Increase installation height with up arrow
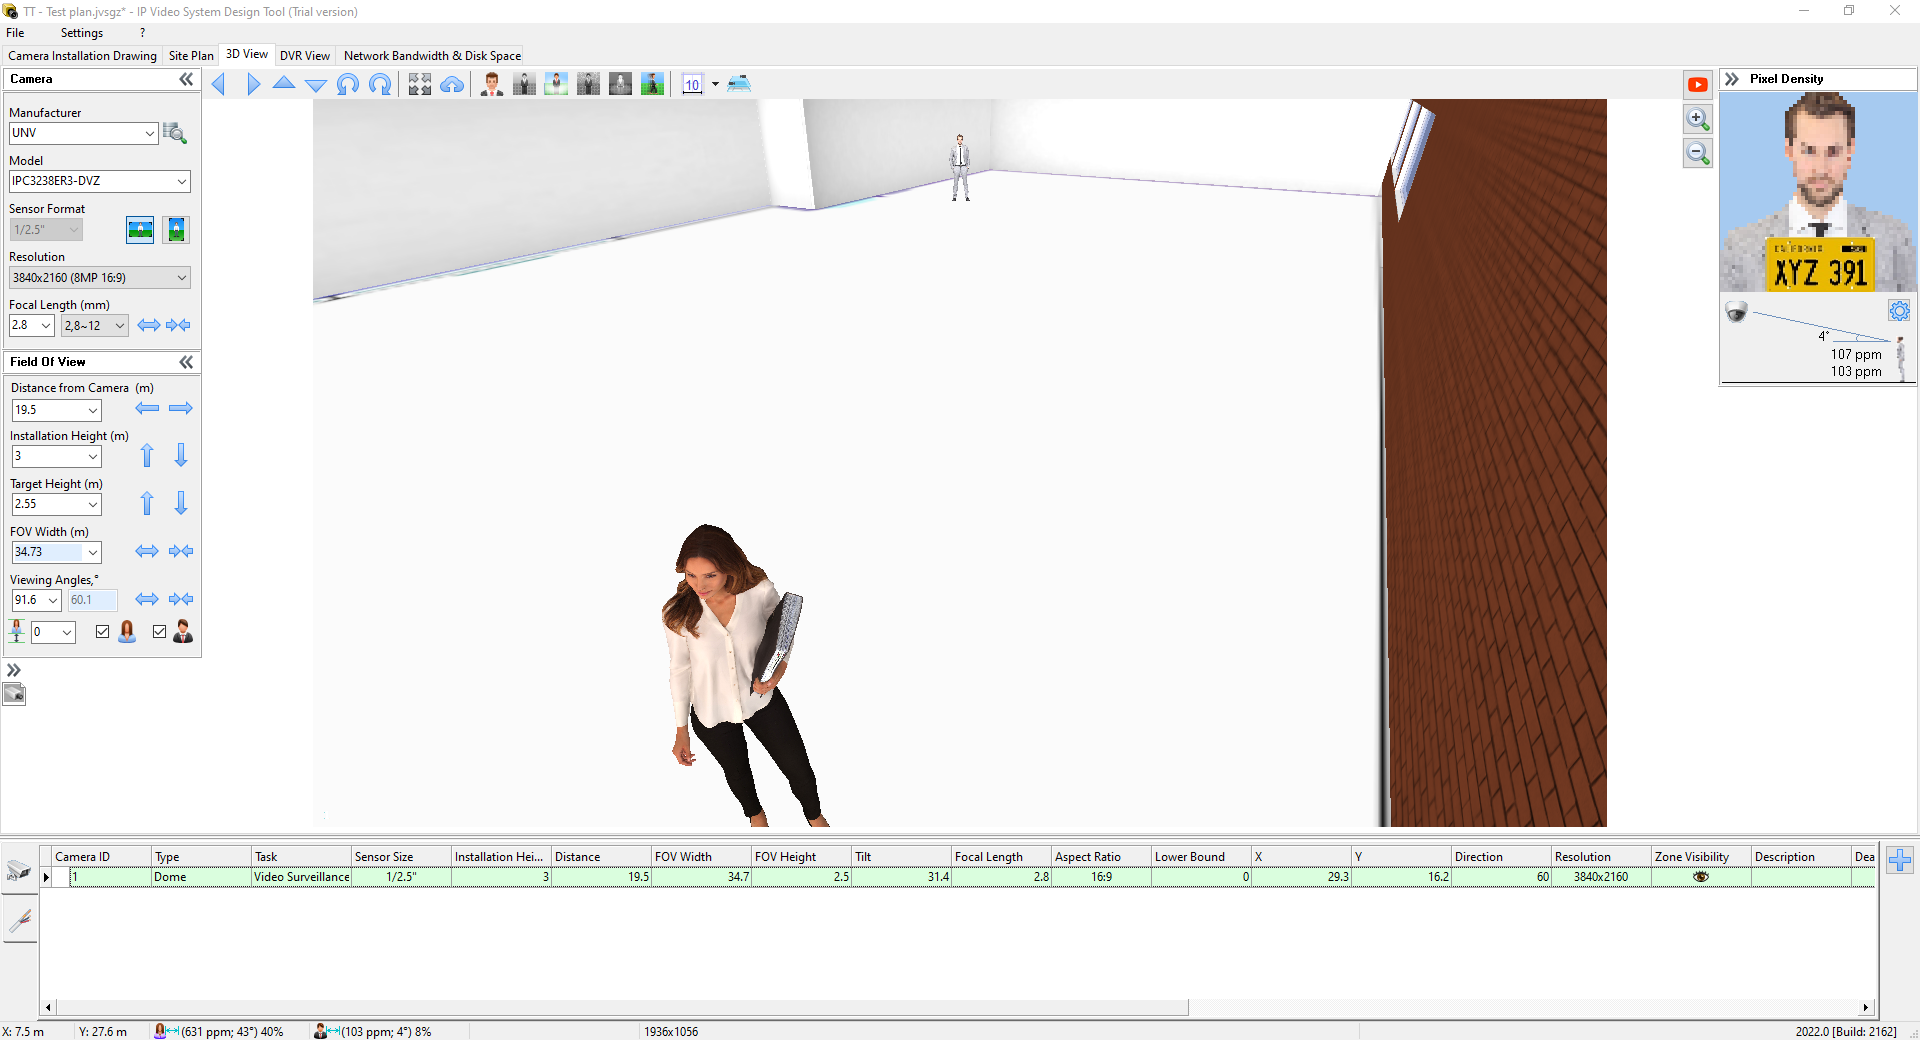 pyautogui.click(x=147, y=456)
